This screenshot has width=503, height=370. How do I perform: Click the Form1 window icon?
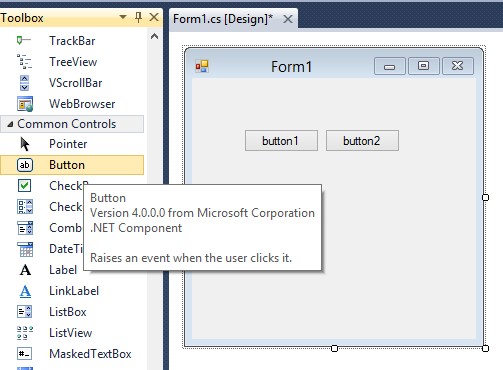[202, 66]
